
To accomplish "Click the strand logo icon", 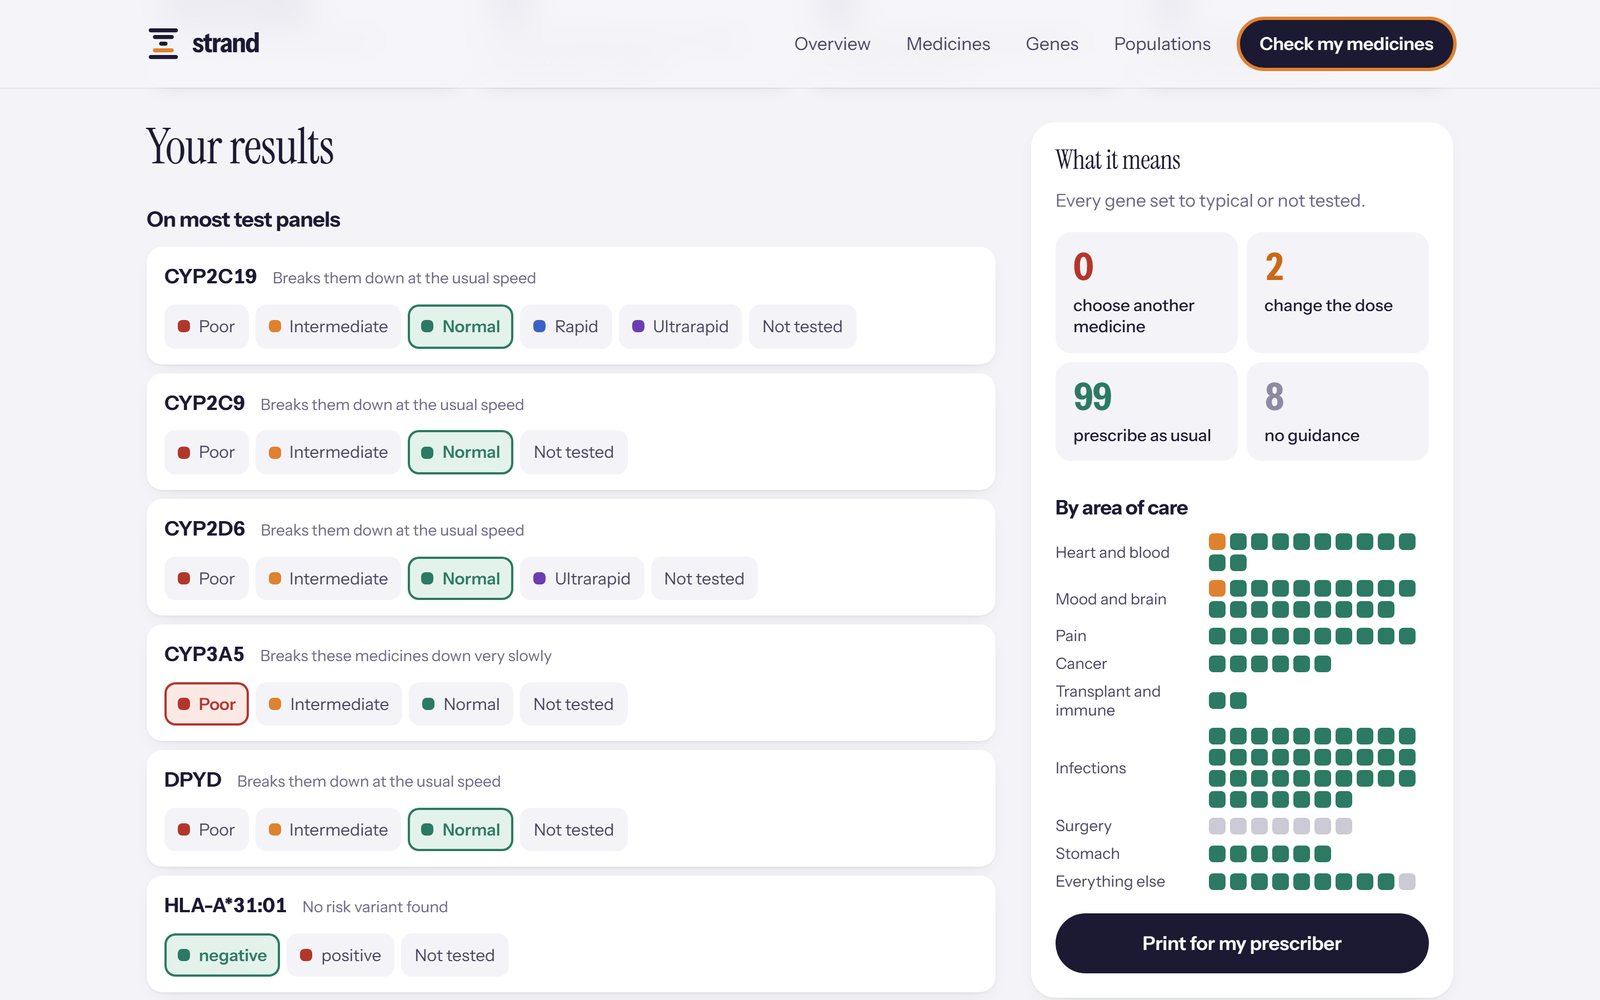I will [163, 44].
